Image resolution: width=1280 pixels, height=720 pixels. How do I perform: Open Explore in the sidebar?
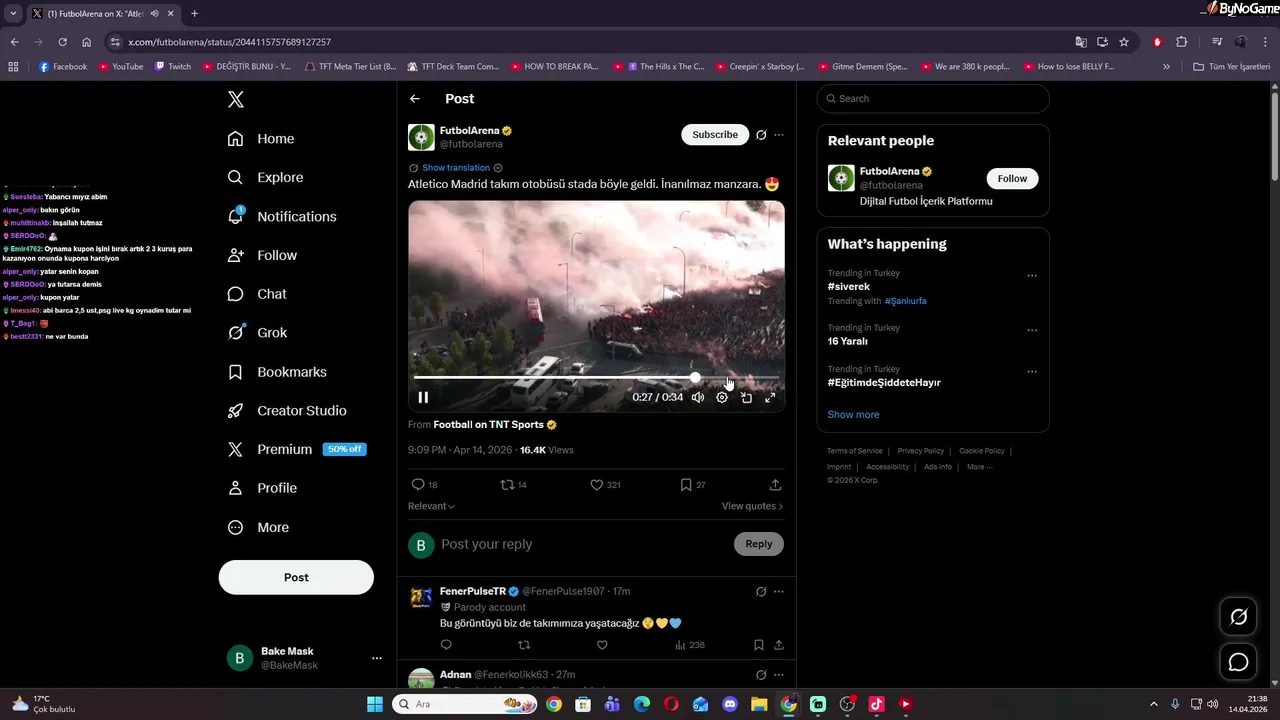[265, 177]
